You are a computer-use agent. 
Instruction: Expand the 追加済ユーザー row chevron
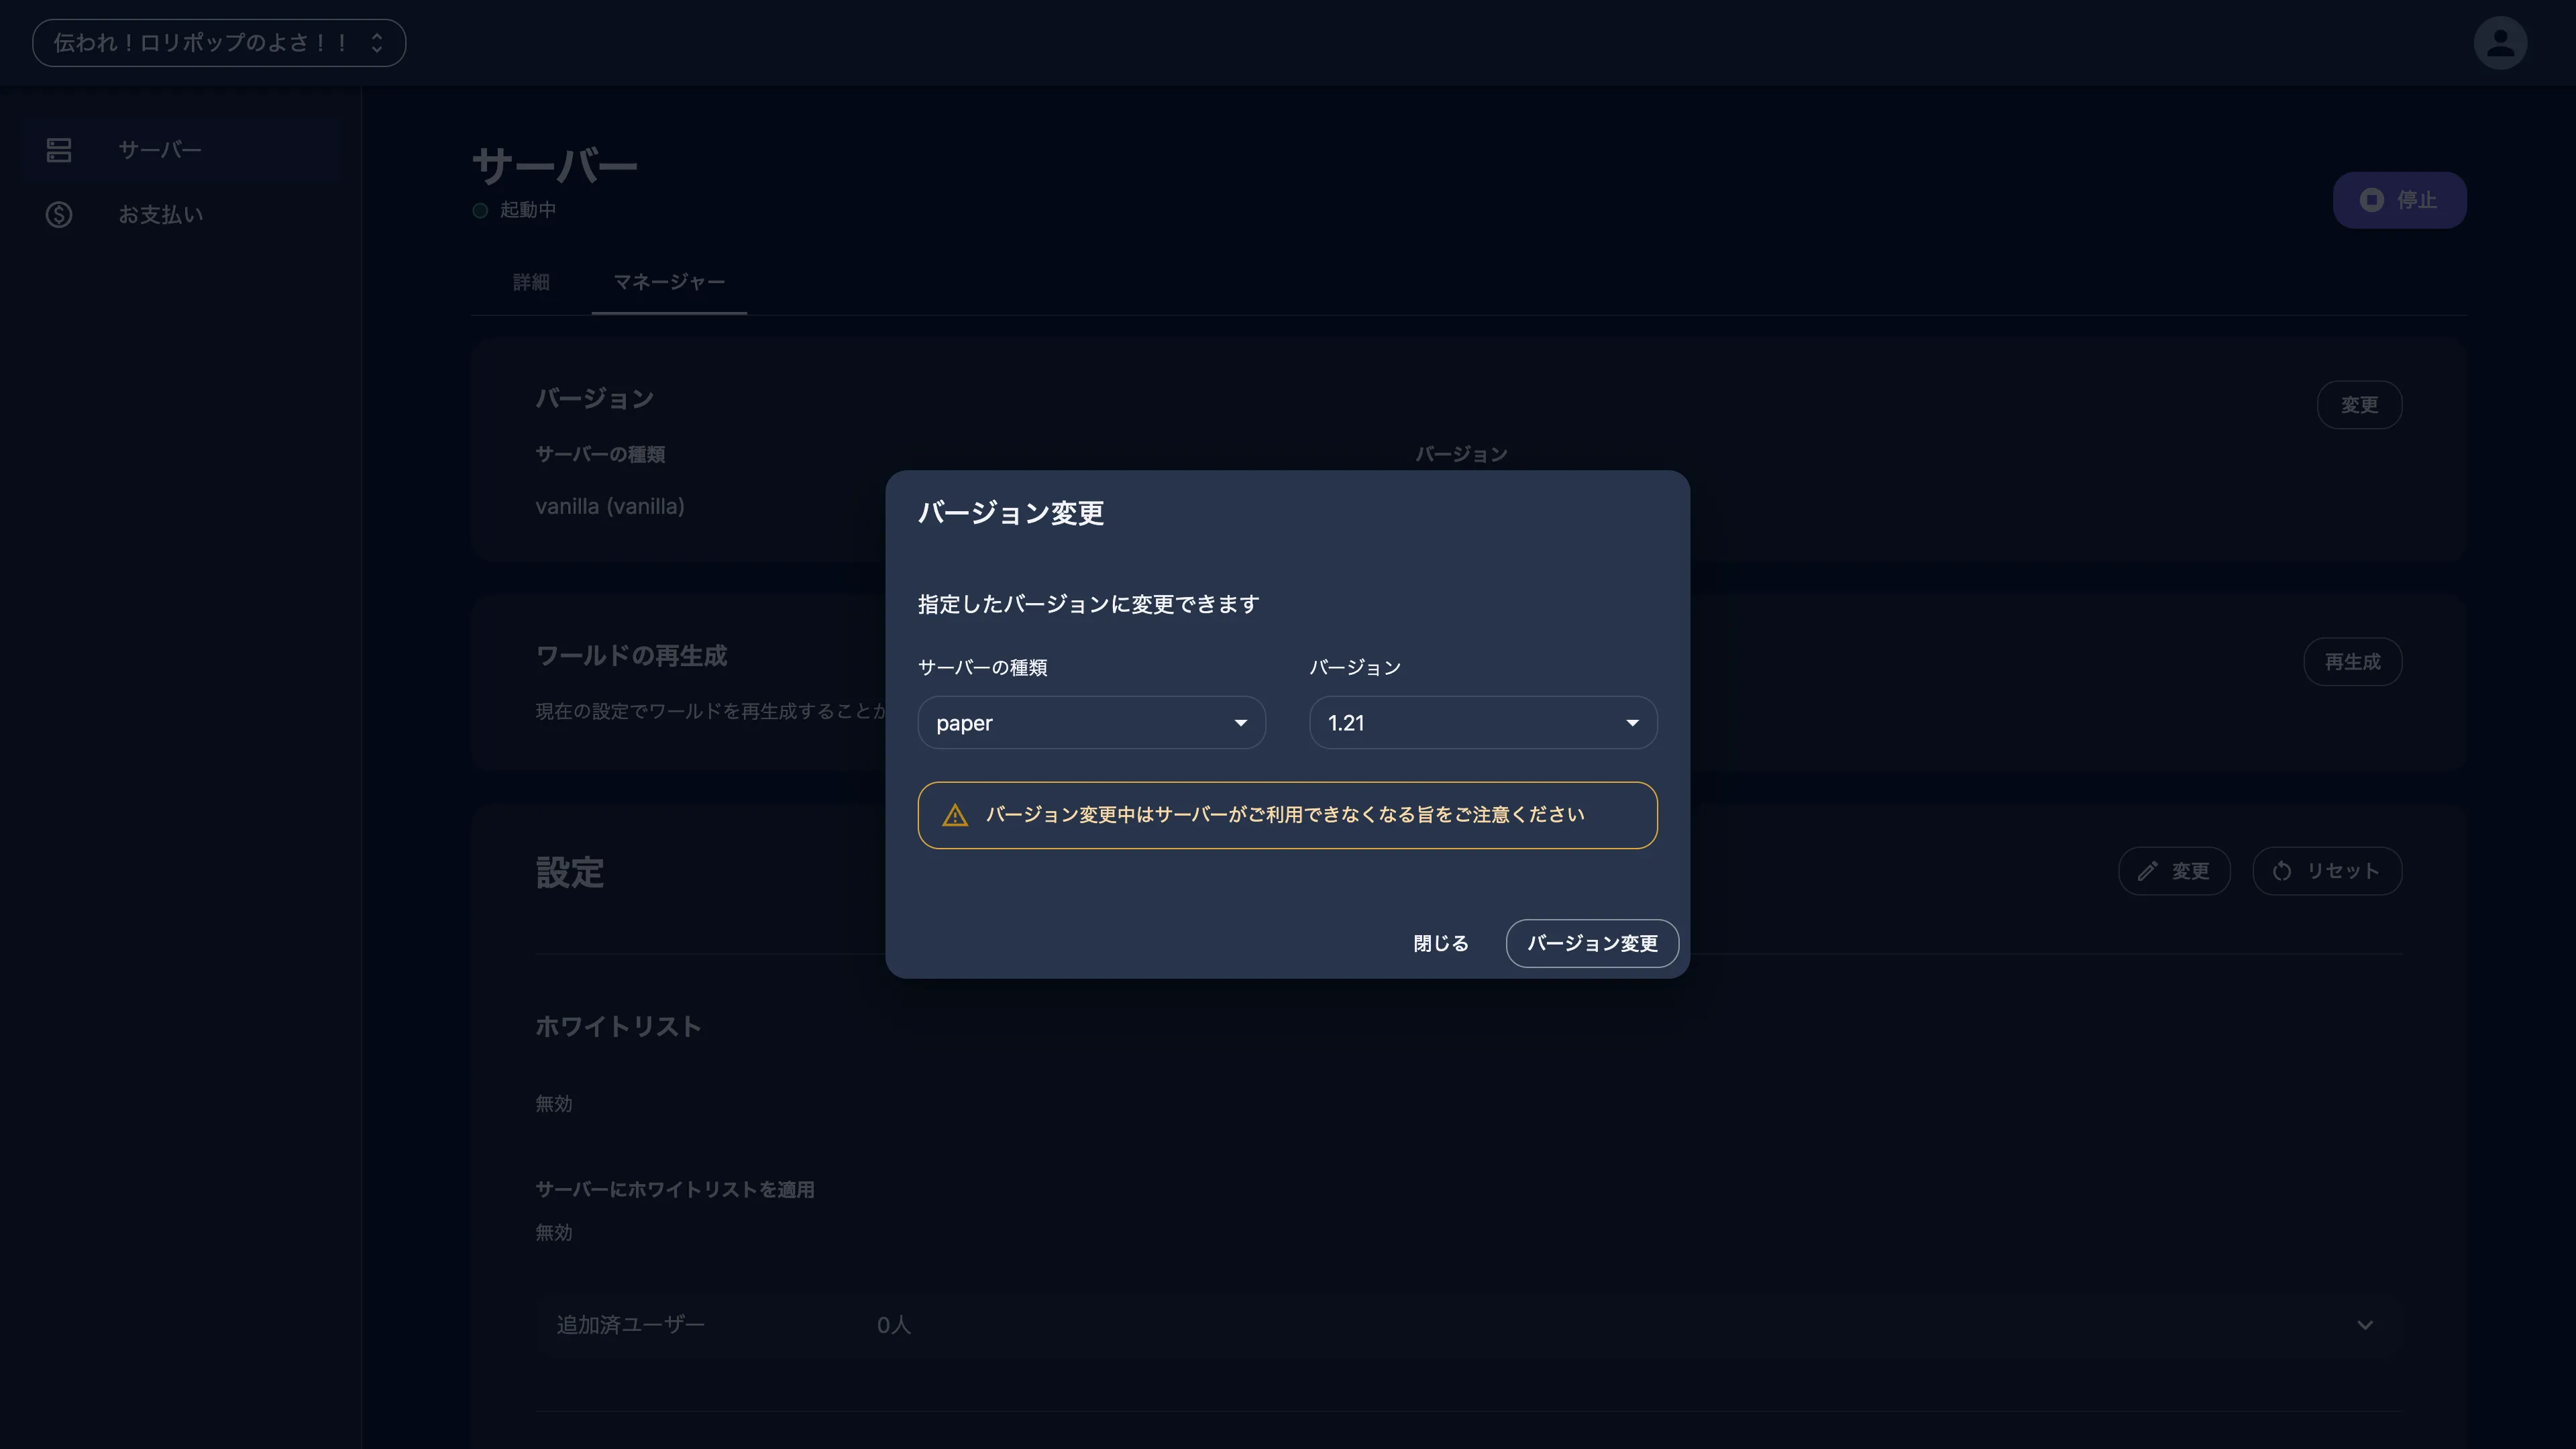pyautogui.click(x=2364, y=1325)
